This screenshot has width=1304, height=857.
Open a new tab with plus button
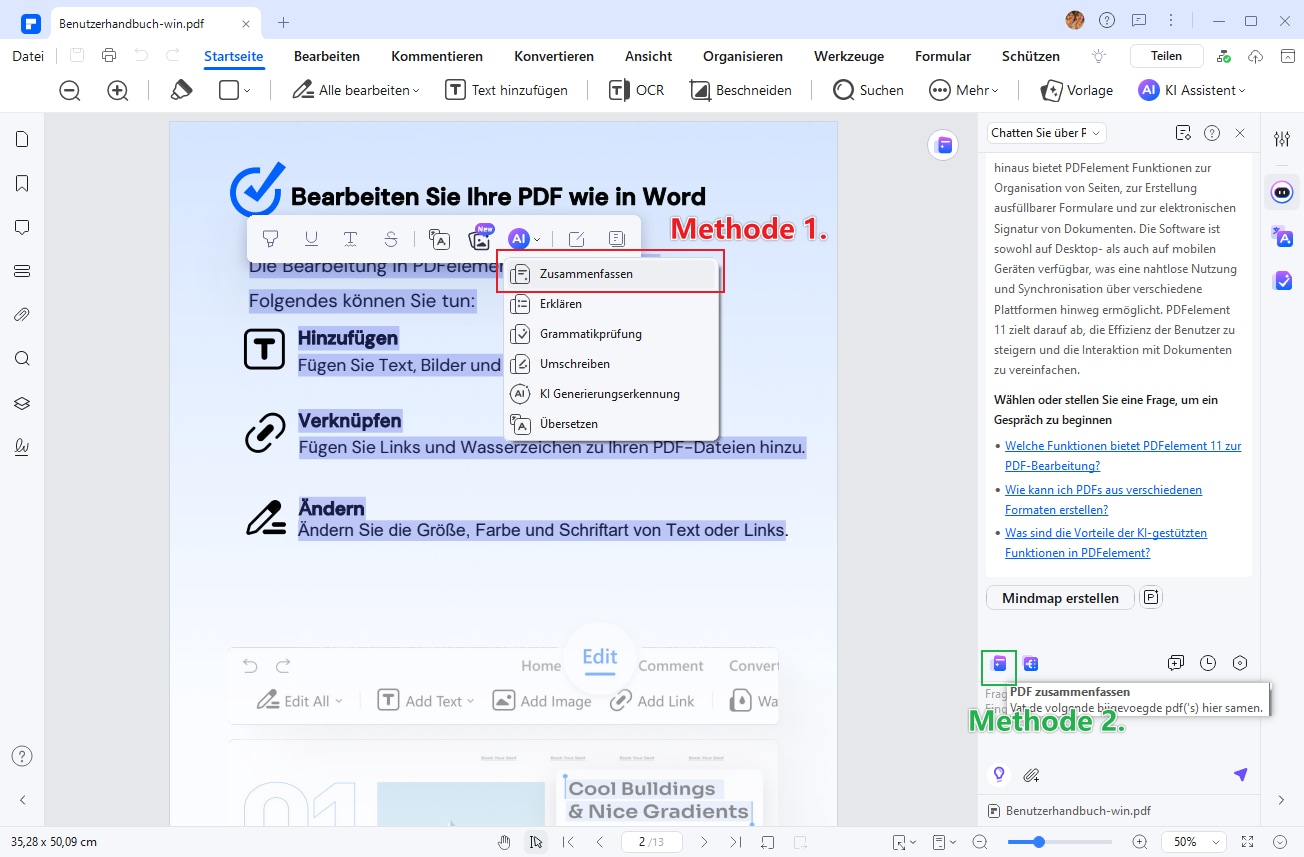tap(284, 21)
